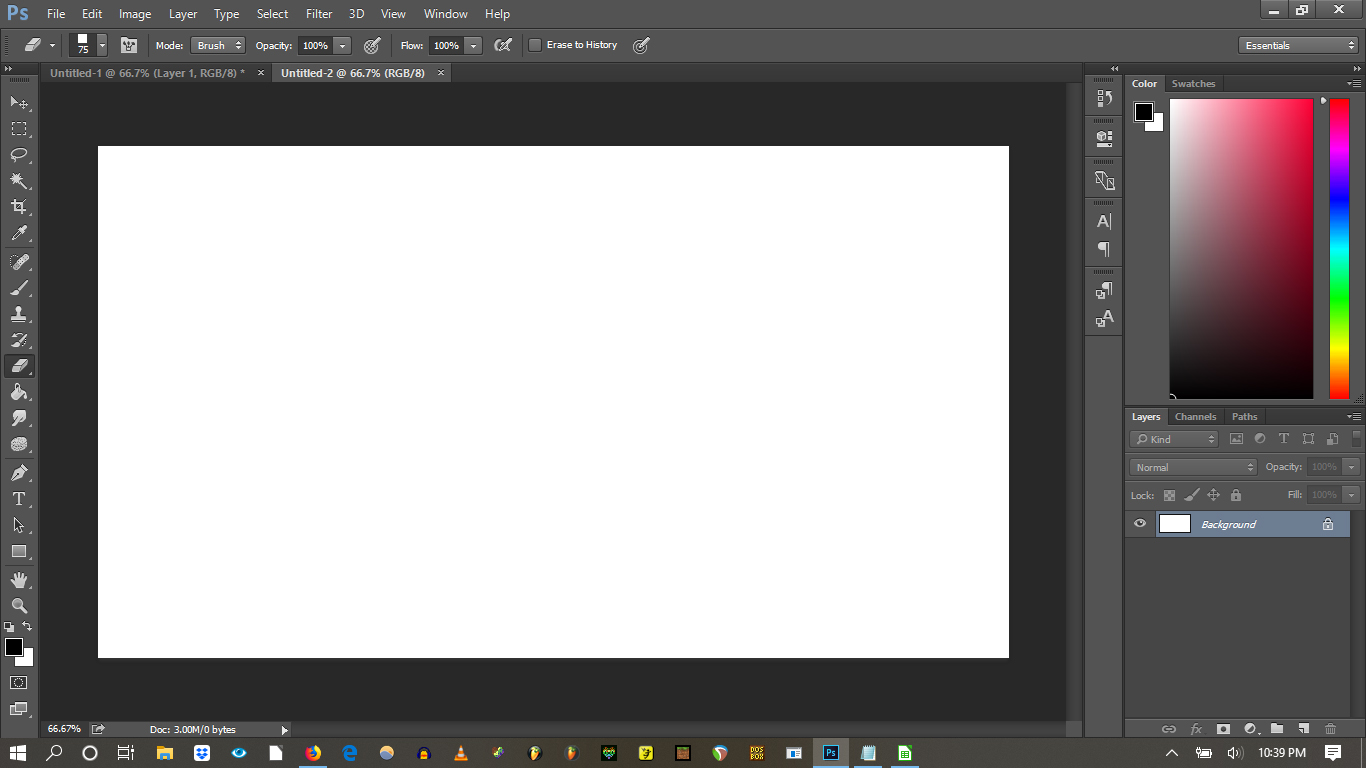Screen dimensions: 1366x768
Task: Toggle lock layer position
Action: click(x=1213, y=495)
